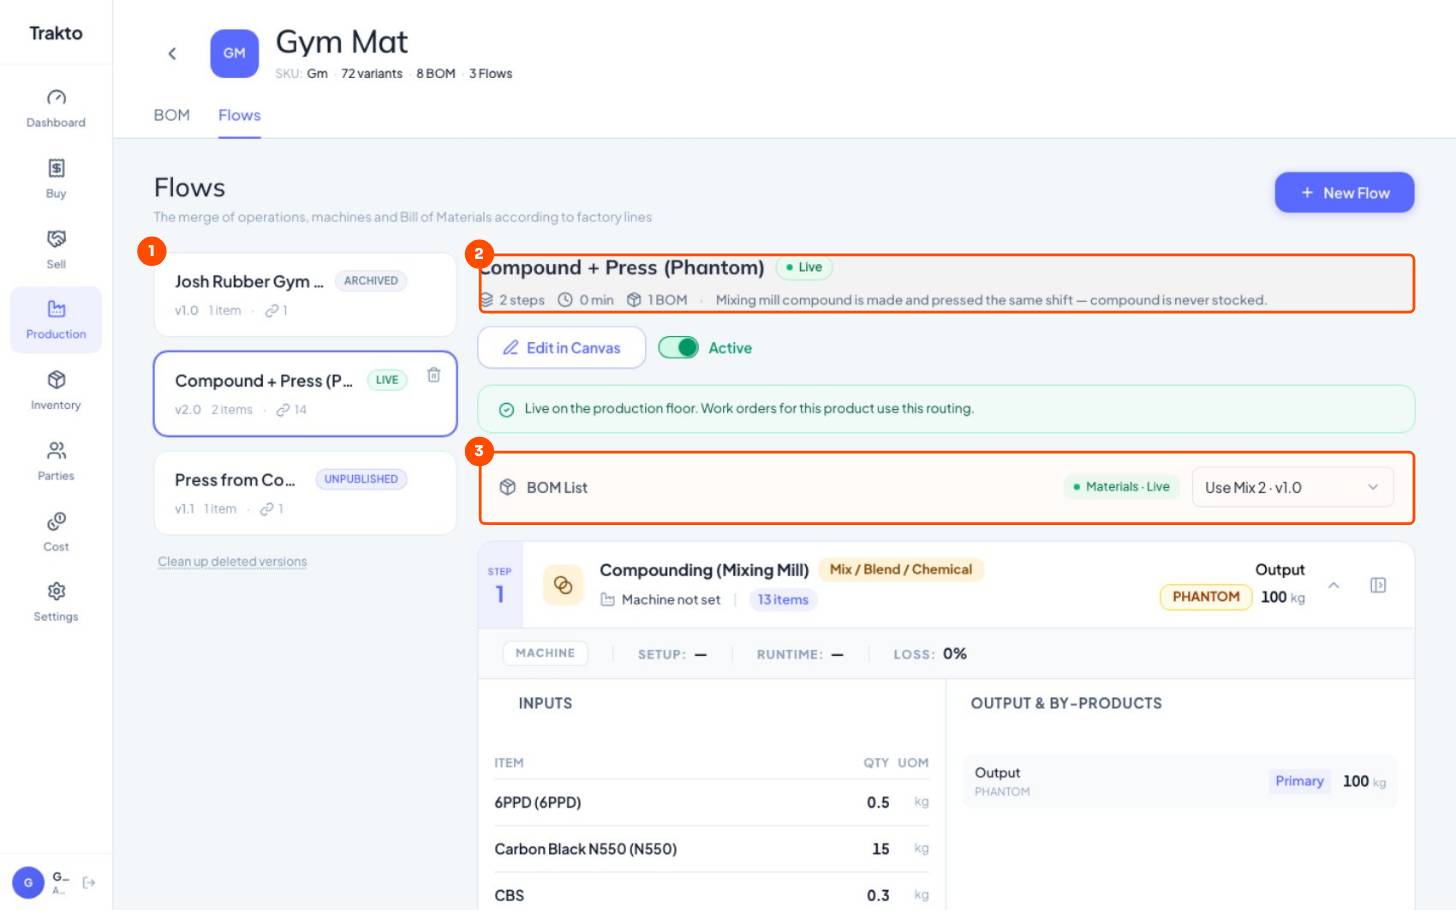Select the Production factory icon
Viewport: 1456px width, 911px height.
56,309
